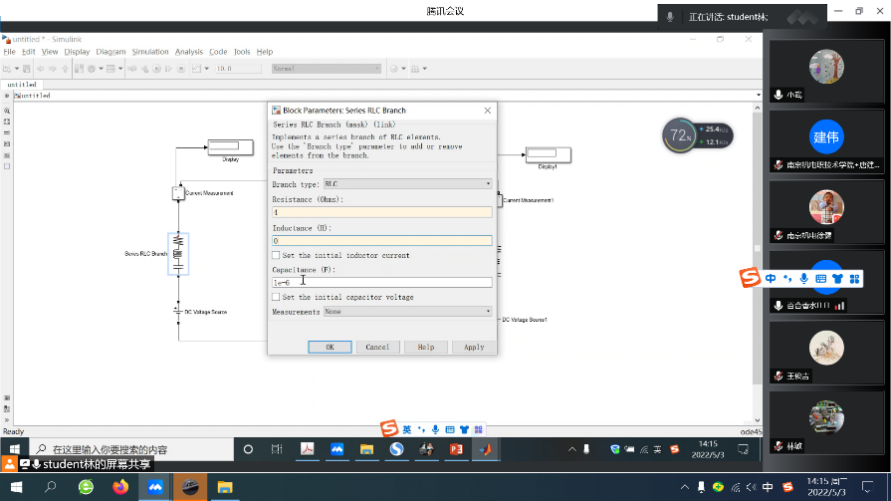891x501 pixels.
Task: Open the Simulation menu
Action: 150,52
